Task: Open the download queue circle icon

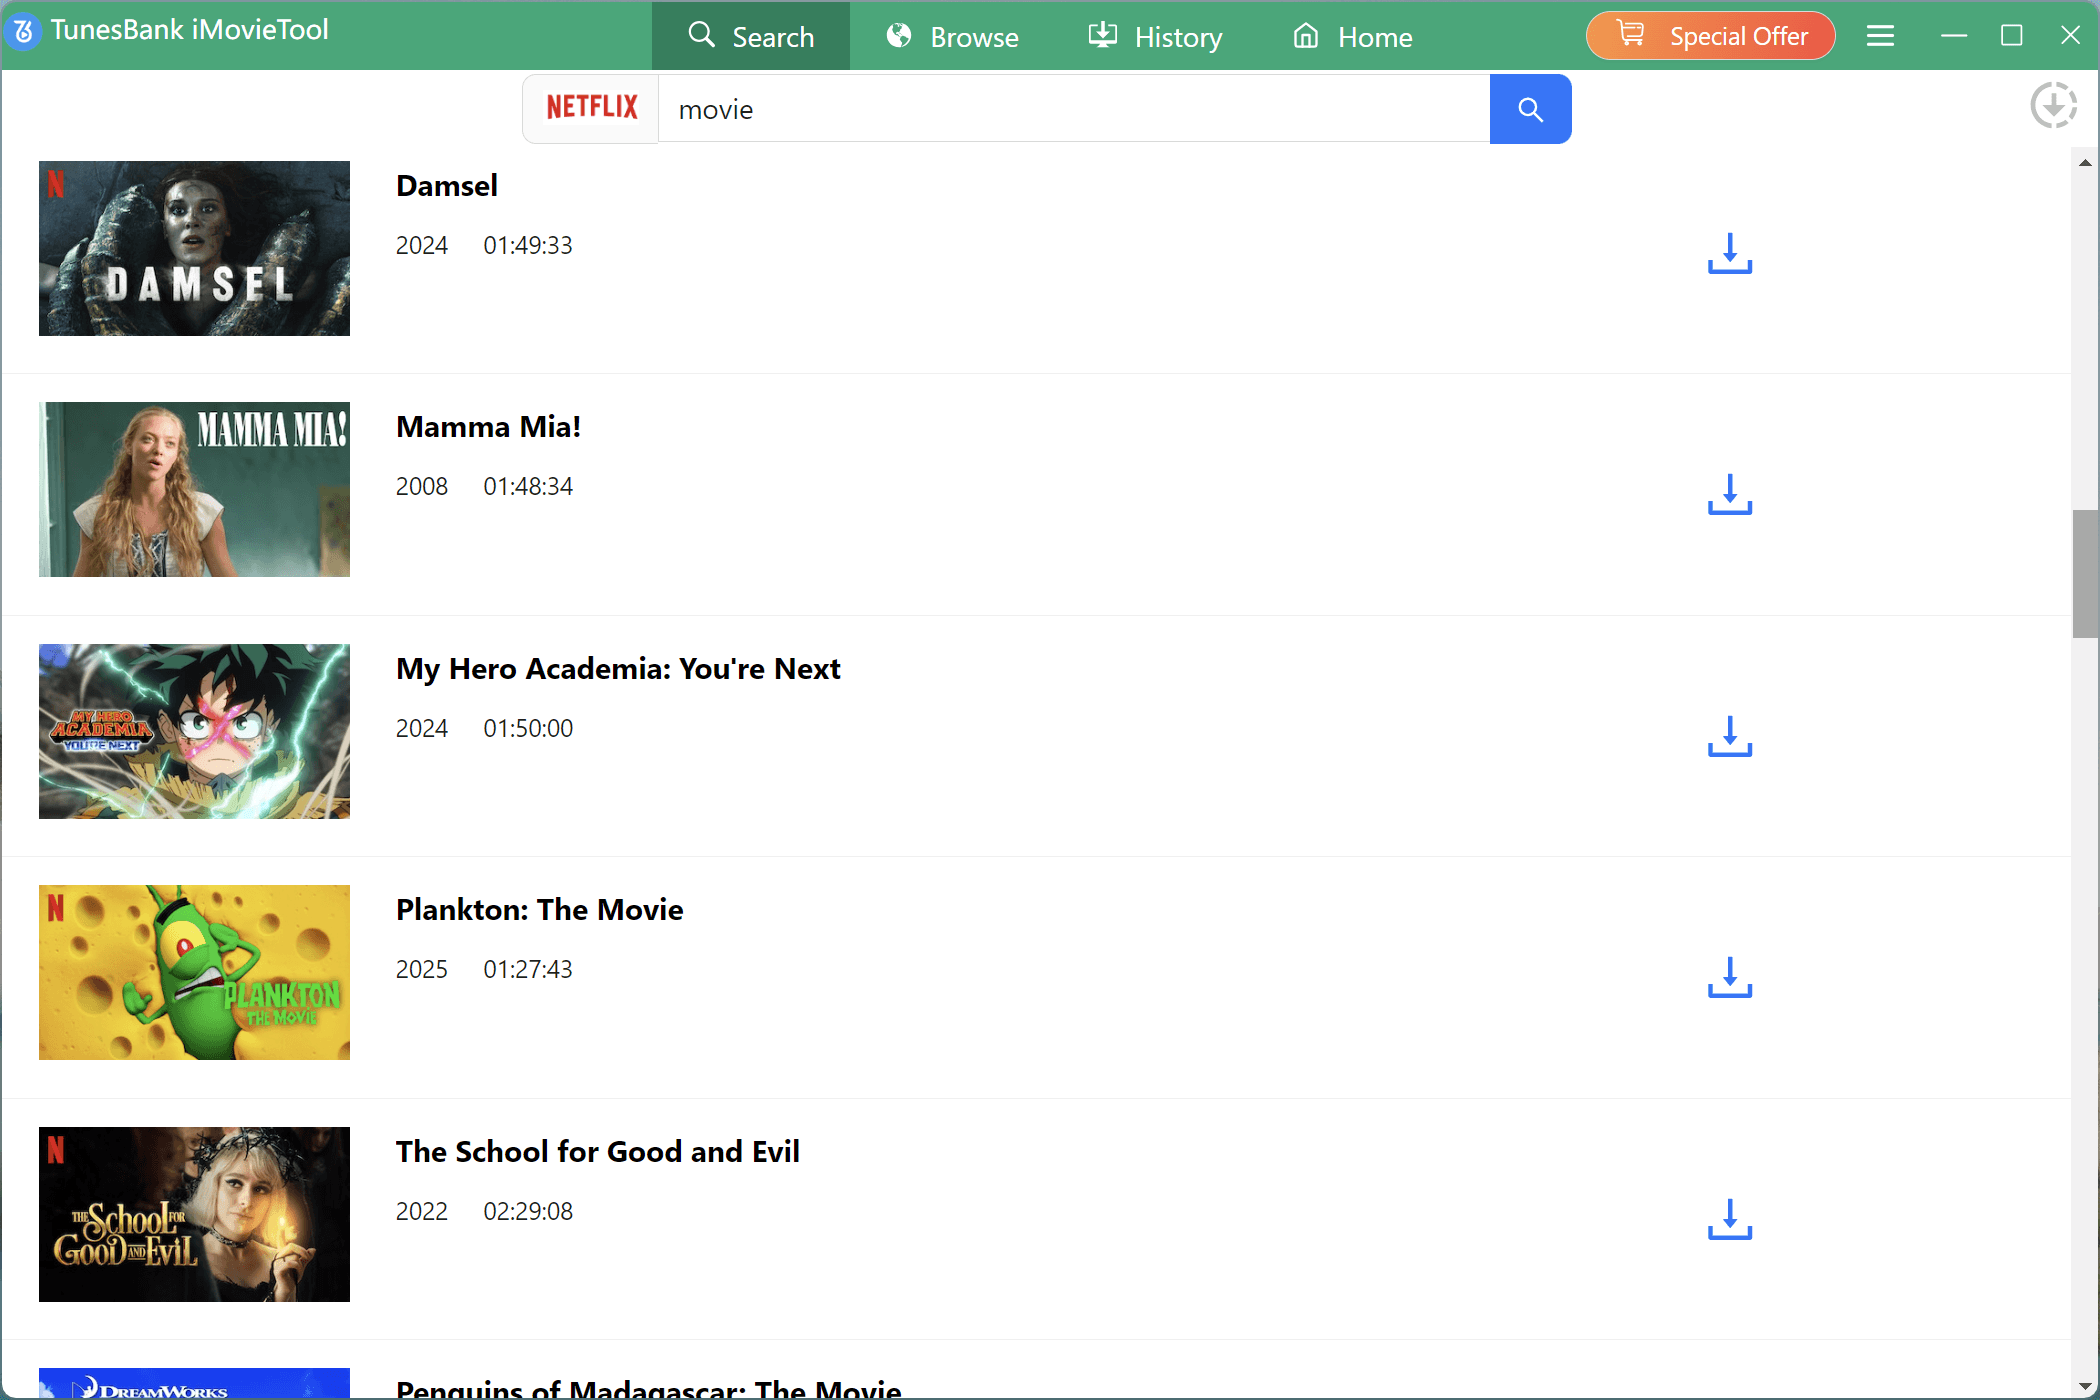Action: (x=2053, y=105)
